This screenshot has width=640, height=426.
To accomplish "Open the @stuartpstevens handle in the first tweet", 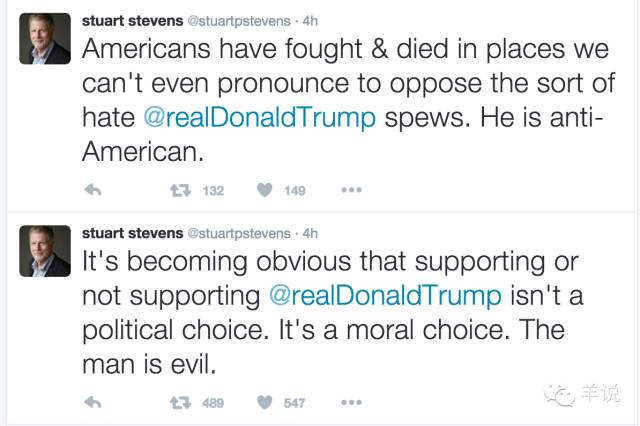I will 238,20.
